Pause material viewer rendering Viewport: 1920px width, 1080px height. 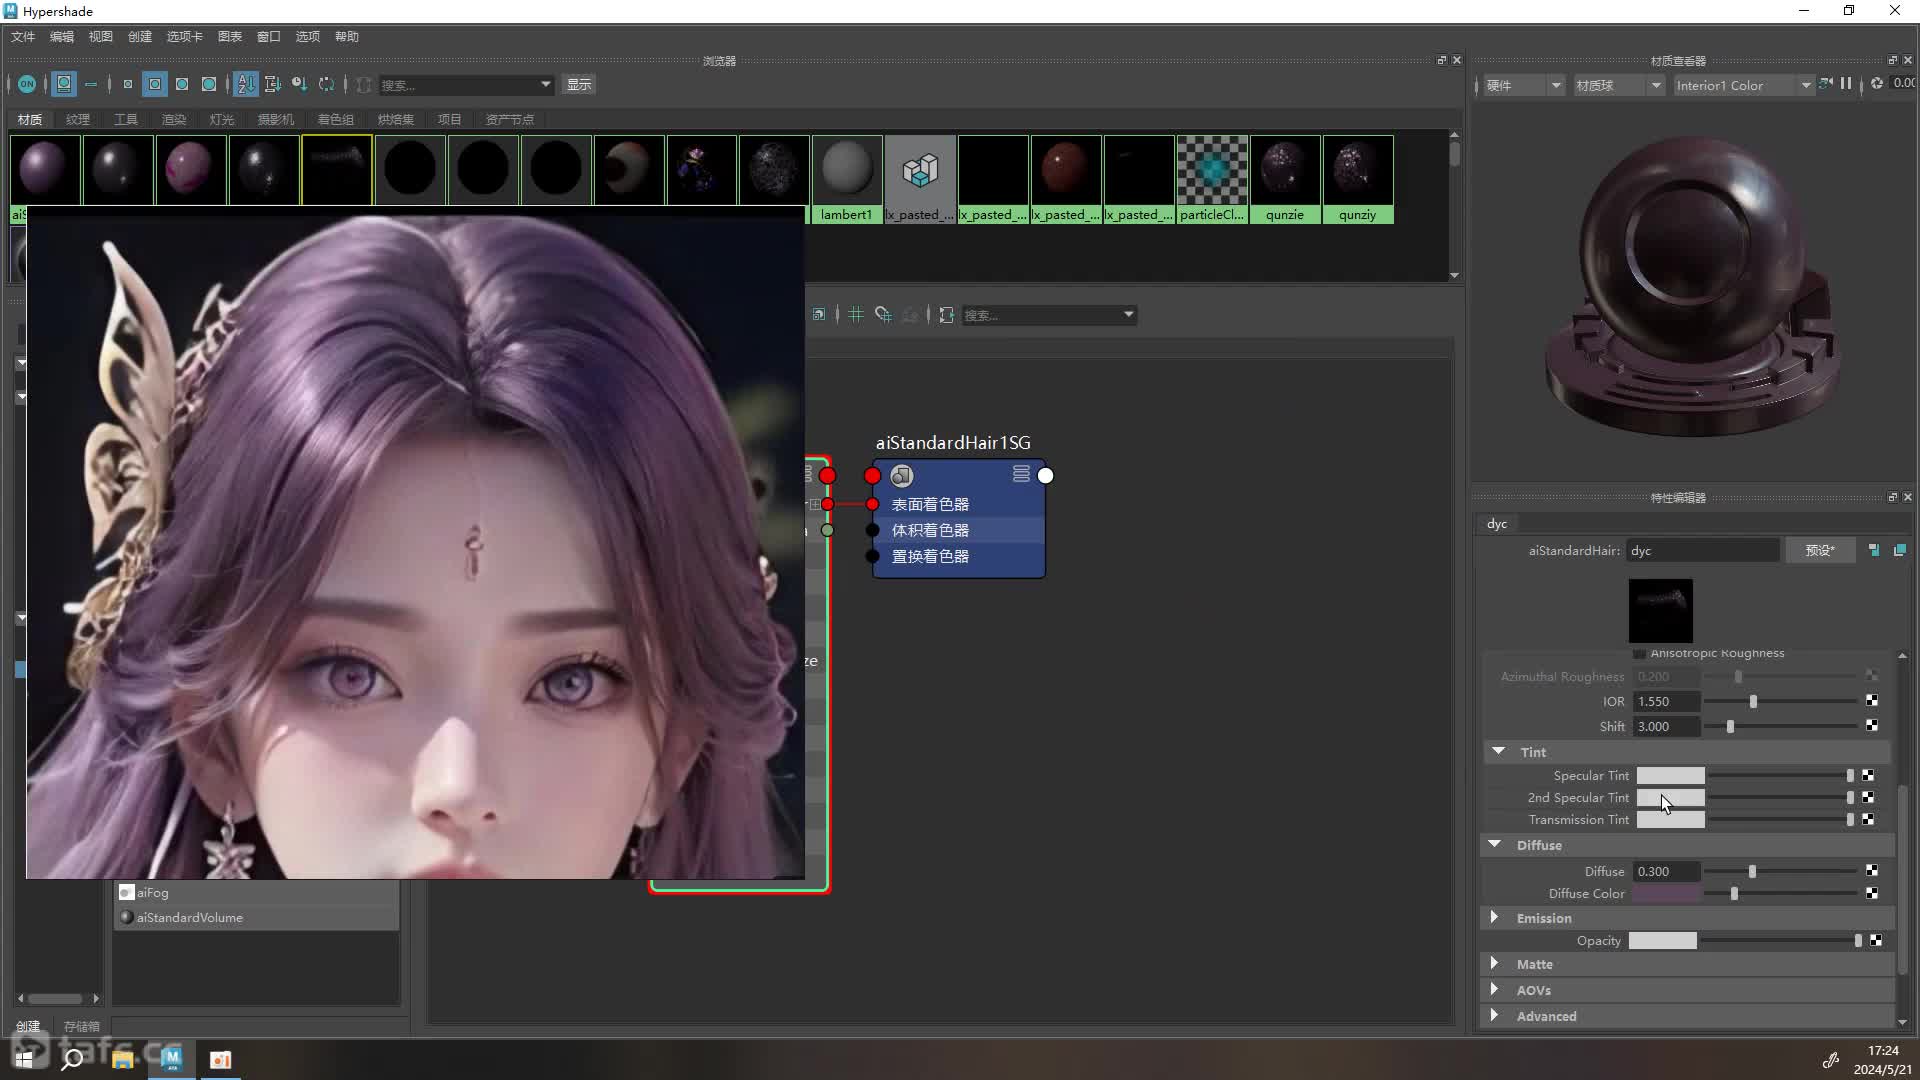(1846, 84)
